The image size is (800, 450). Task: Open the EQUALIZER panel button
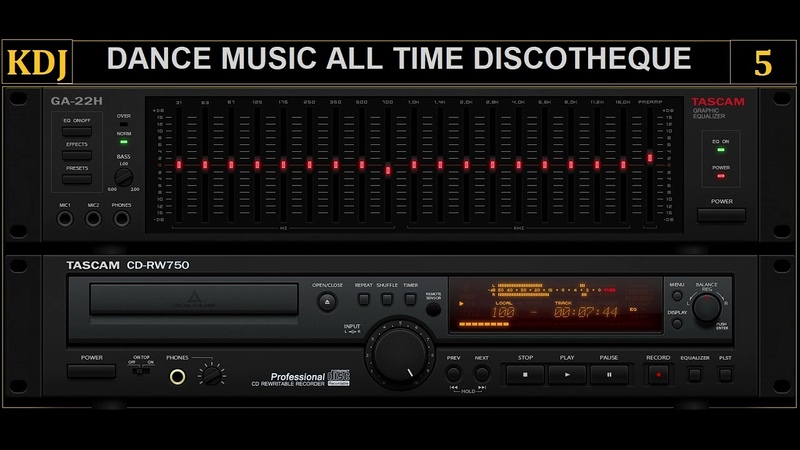pyautogui.click(x=694, y=375)
